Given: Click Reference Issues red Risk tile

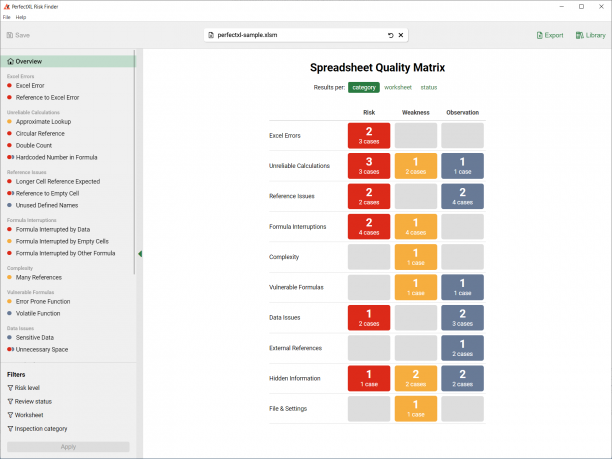Looking at the screenshot, I should coord(369,196).
